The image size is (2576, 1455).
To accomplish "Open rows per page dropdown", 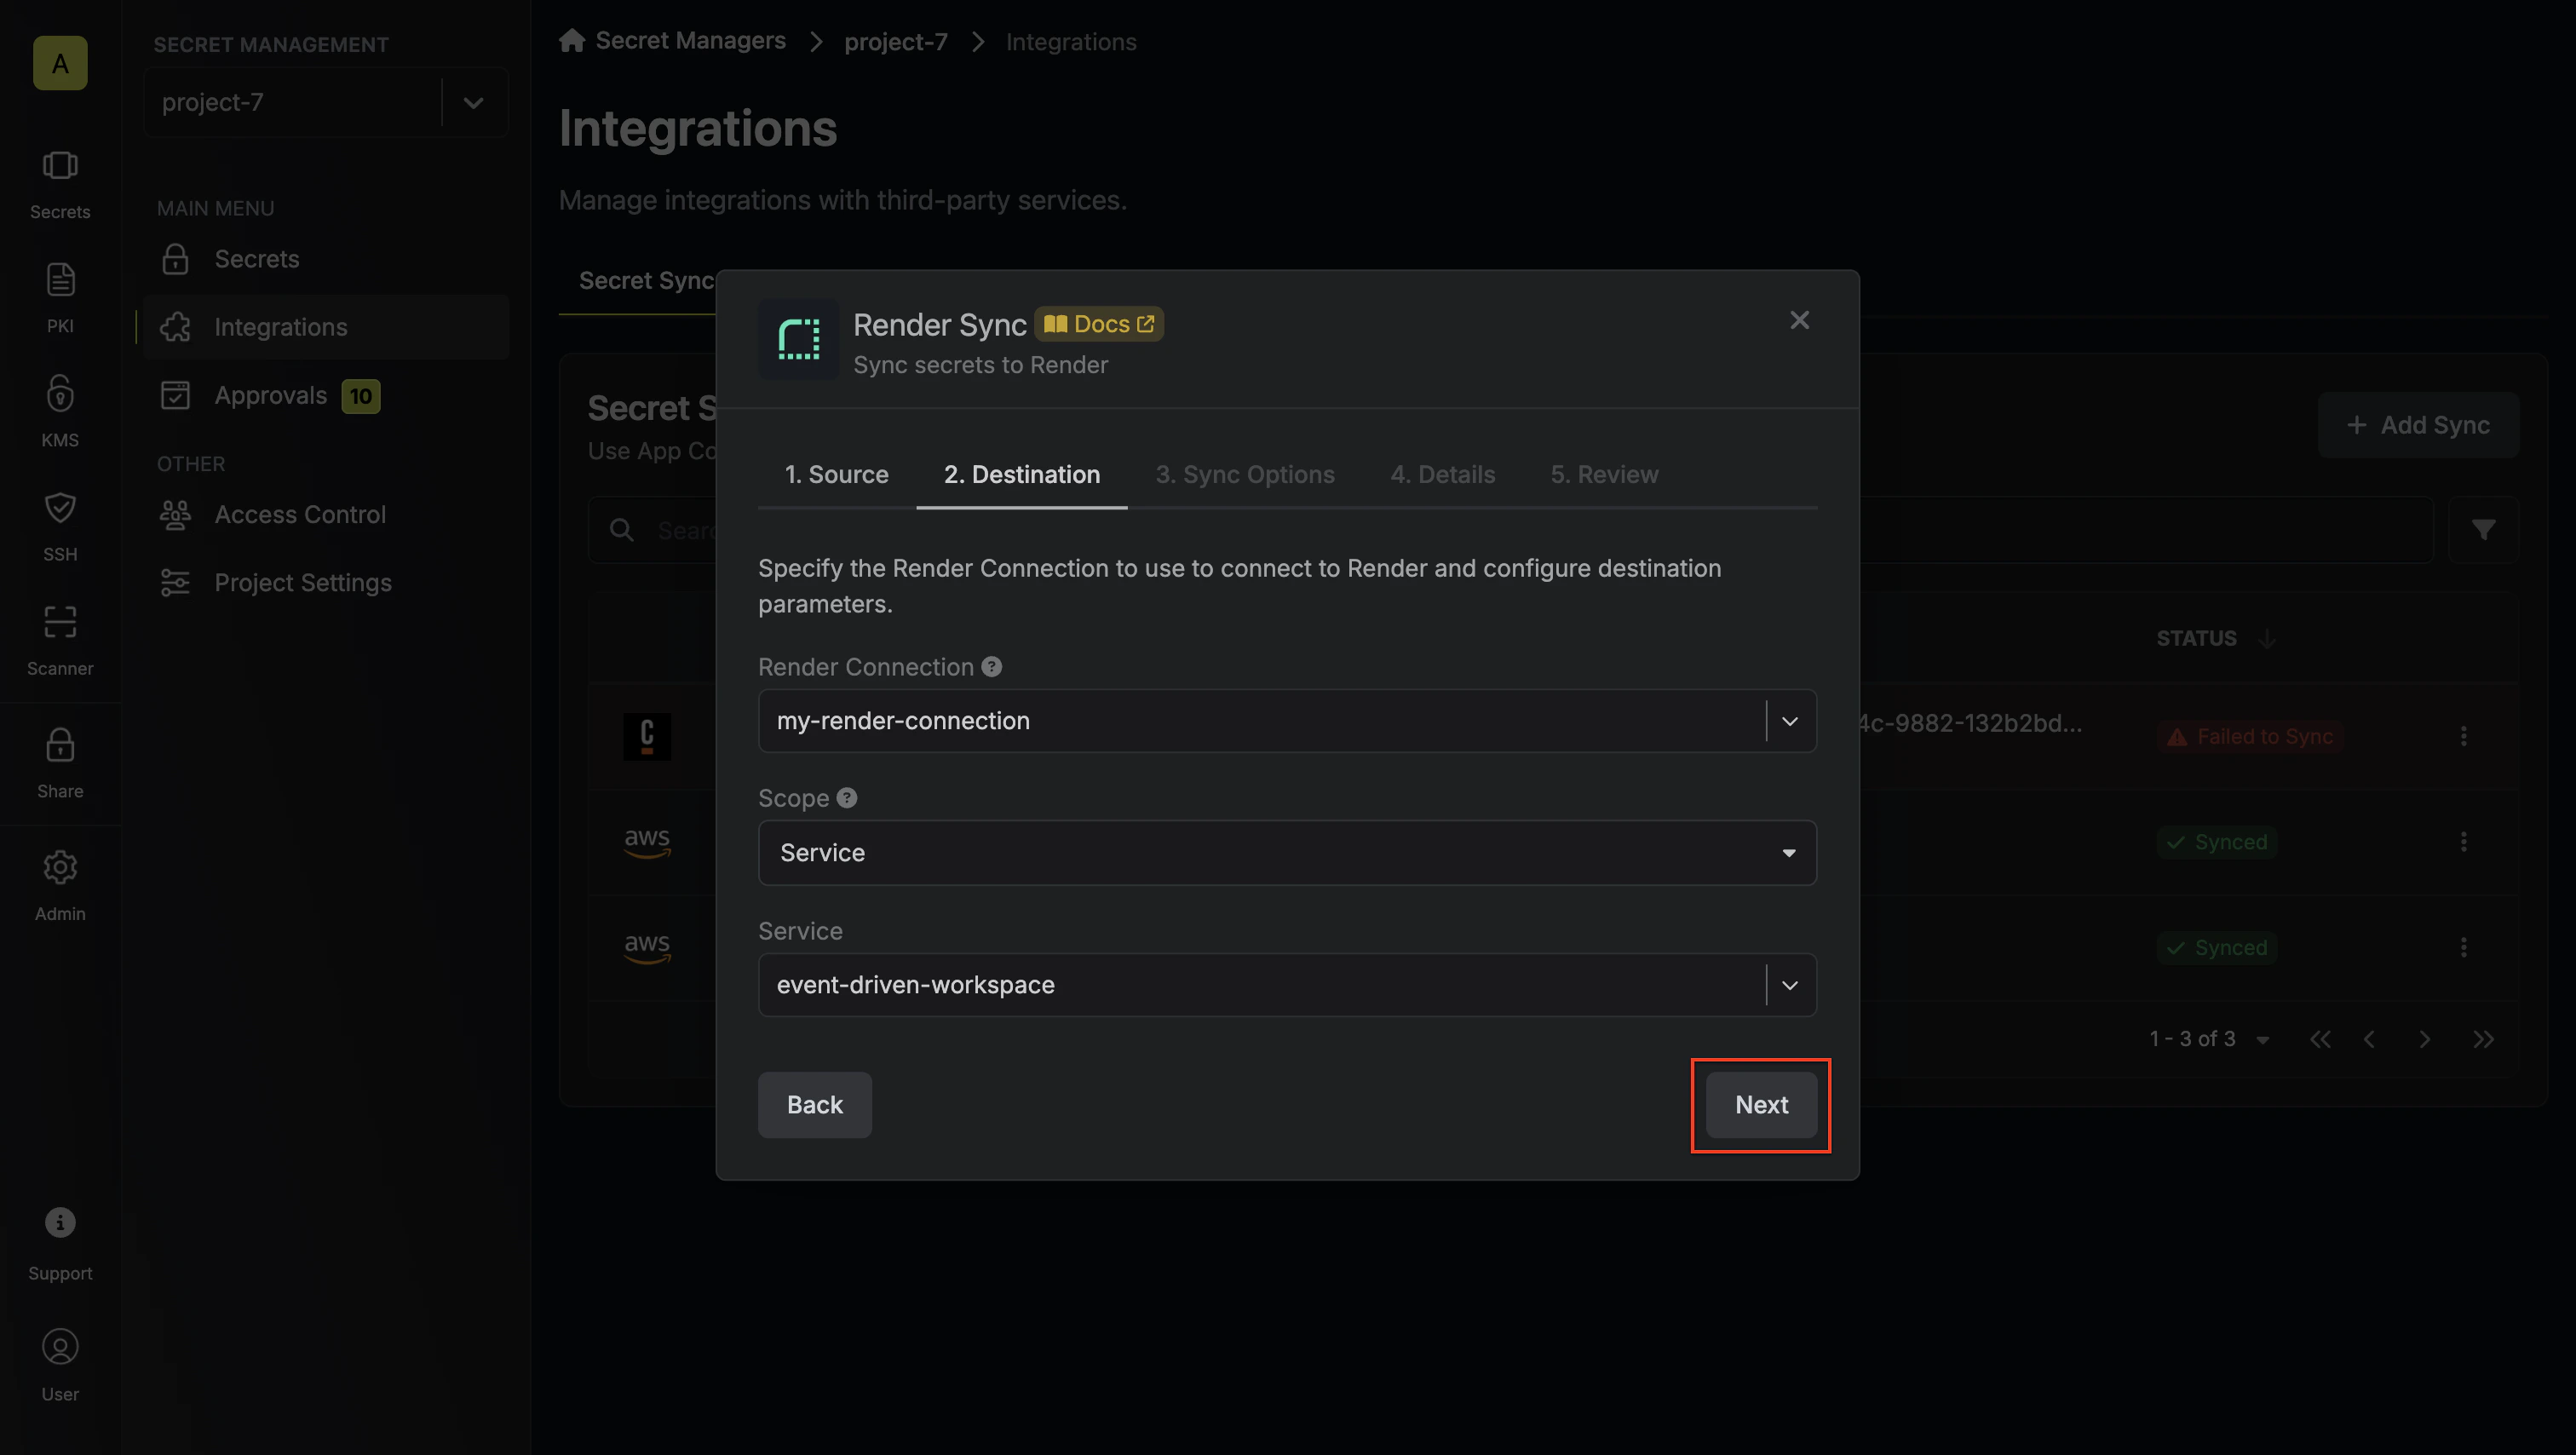I will 2263,1040.
